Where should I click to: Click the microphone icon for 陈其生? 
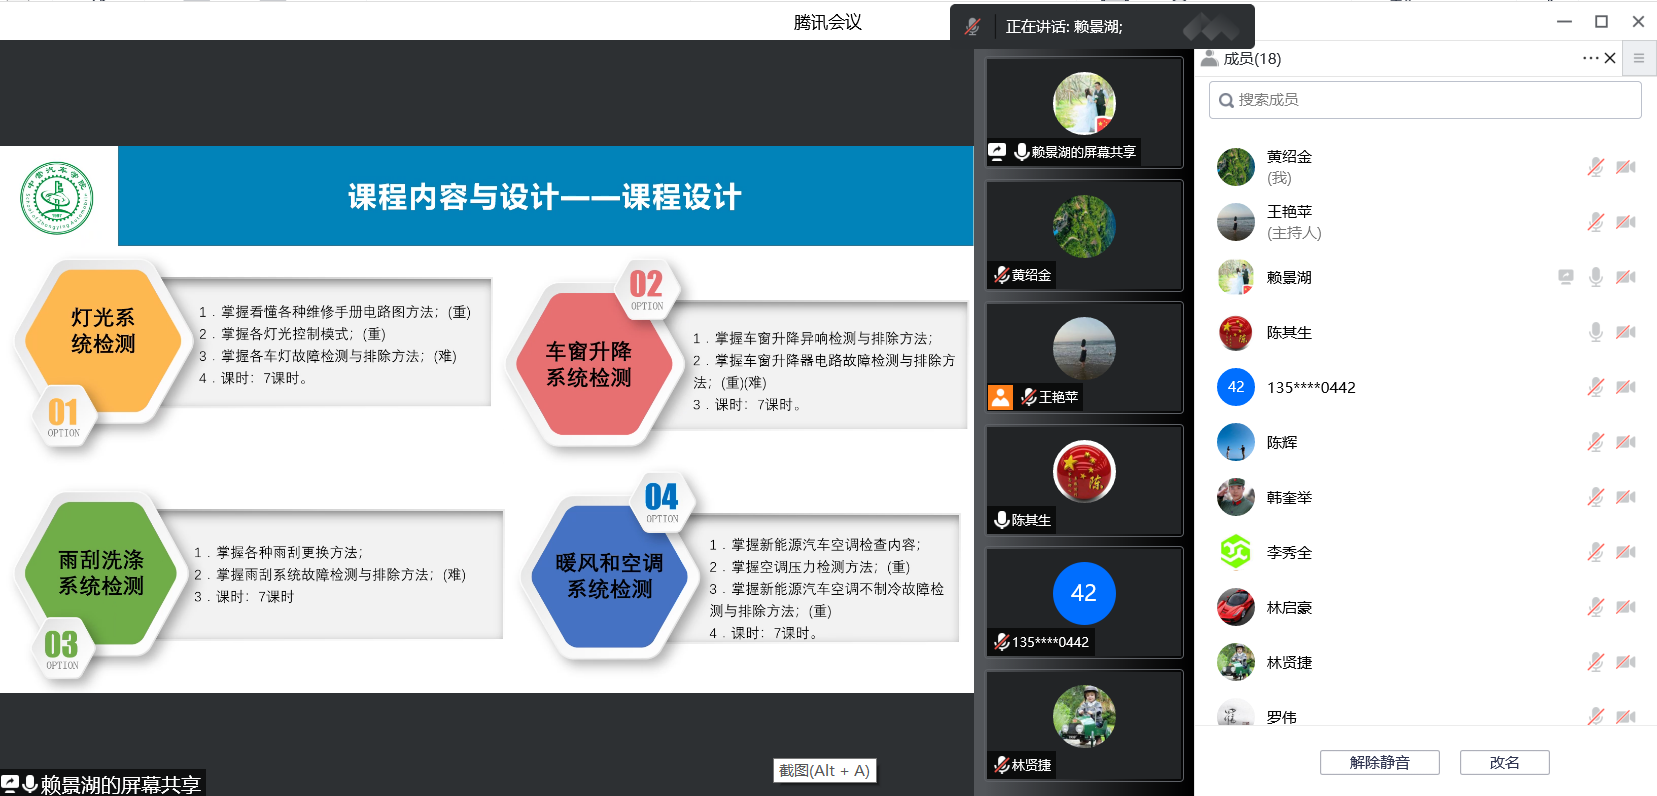pyautogui.click(x=1595, y=332)
